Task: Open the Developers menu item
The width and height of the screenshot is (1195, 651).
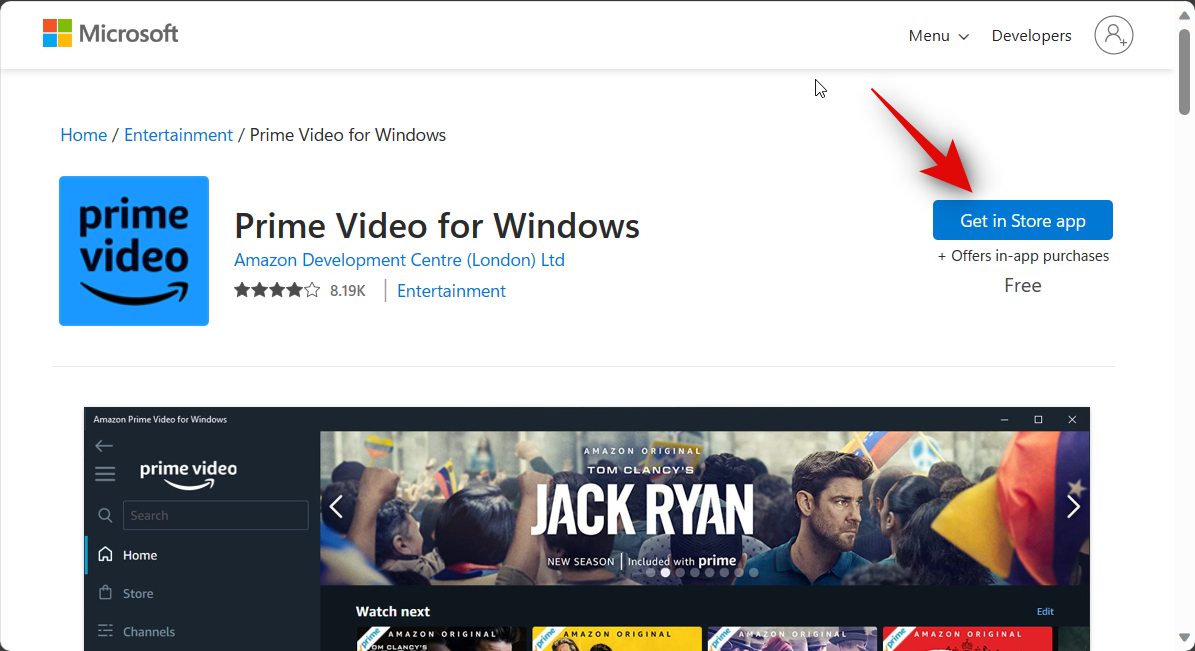Action: [x=1031, y=36]
